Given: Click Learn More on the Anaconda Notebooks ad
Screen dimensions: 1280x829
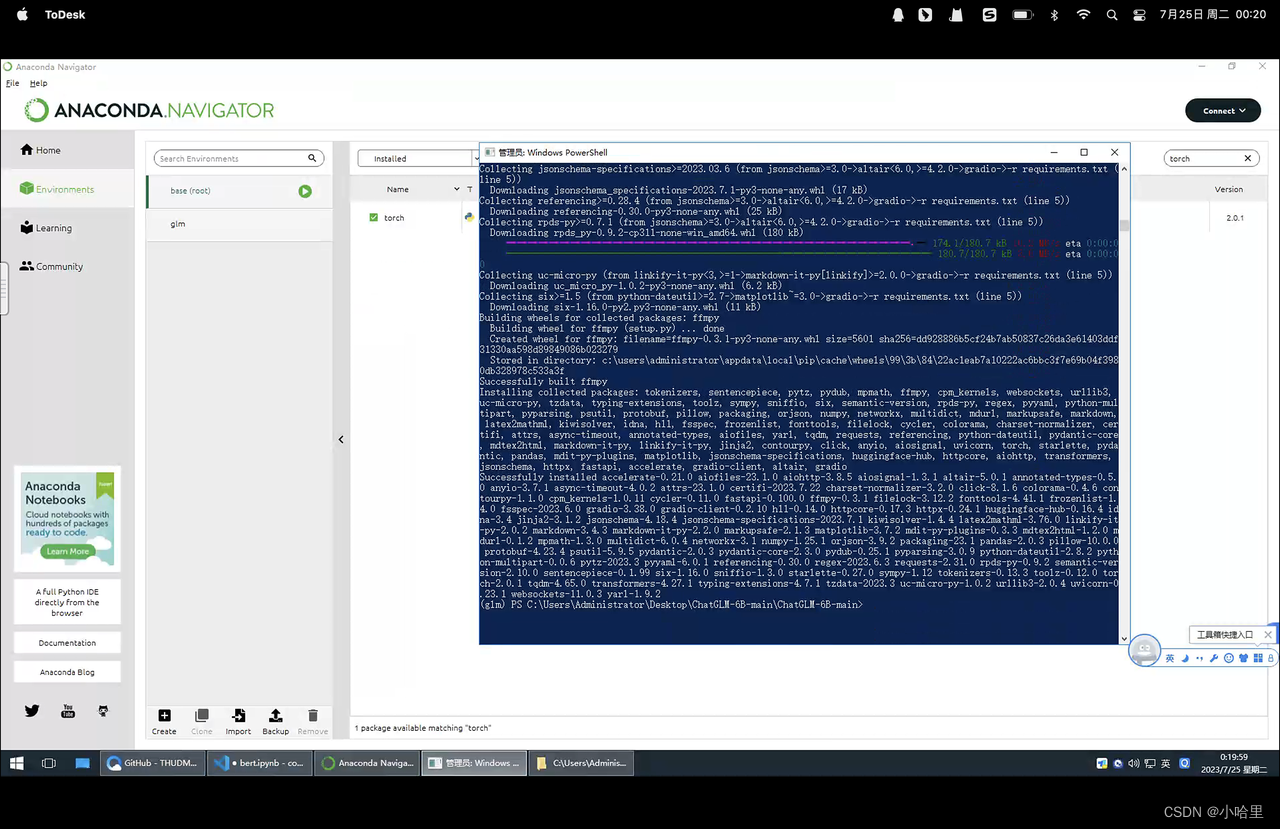Looking at the screenshot, I should [x=68, y=551].
